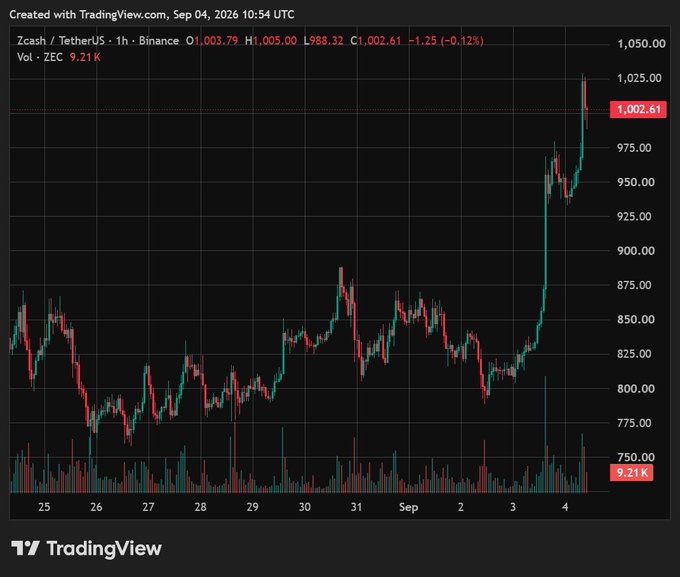Click the Sep month label on the time axis

click(x=409, y=507)
